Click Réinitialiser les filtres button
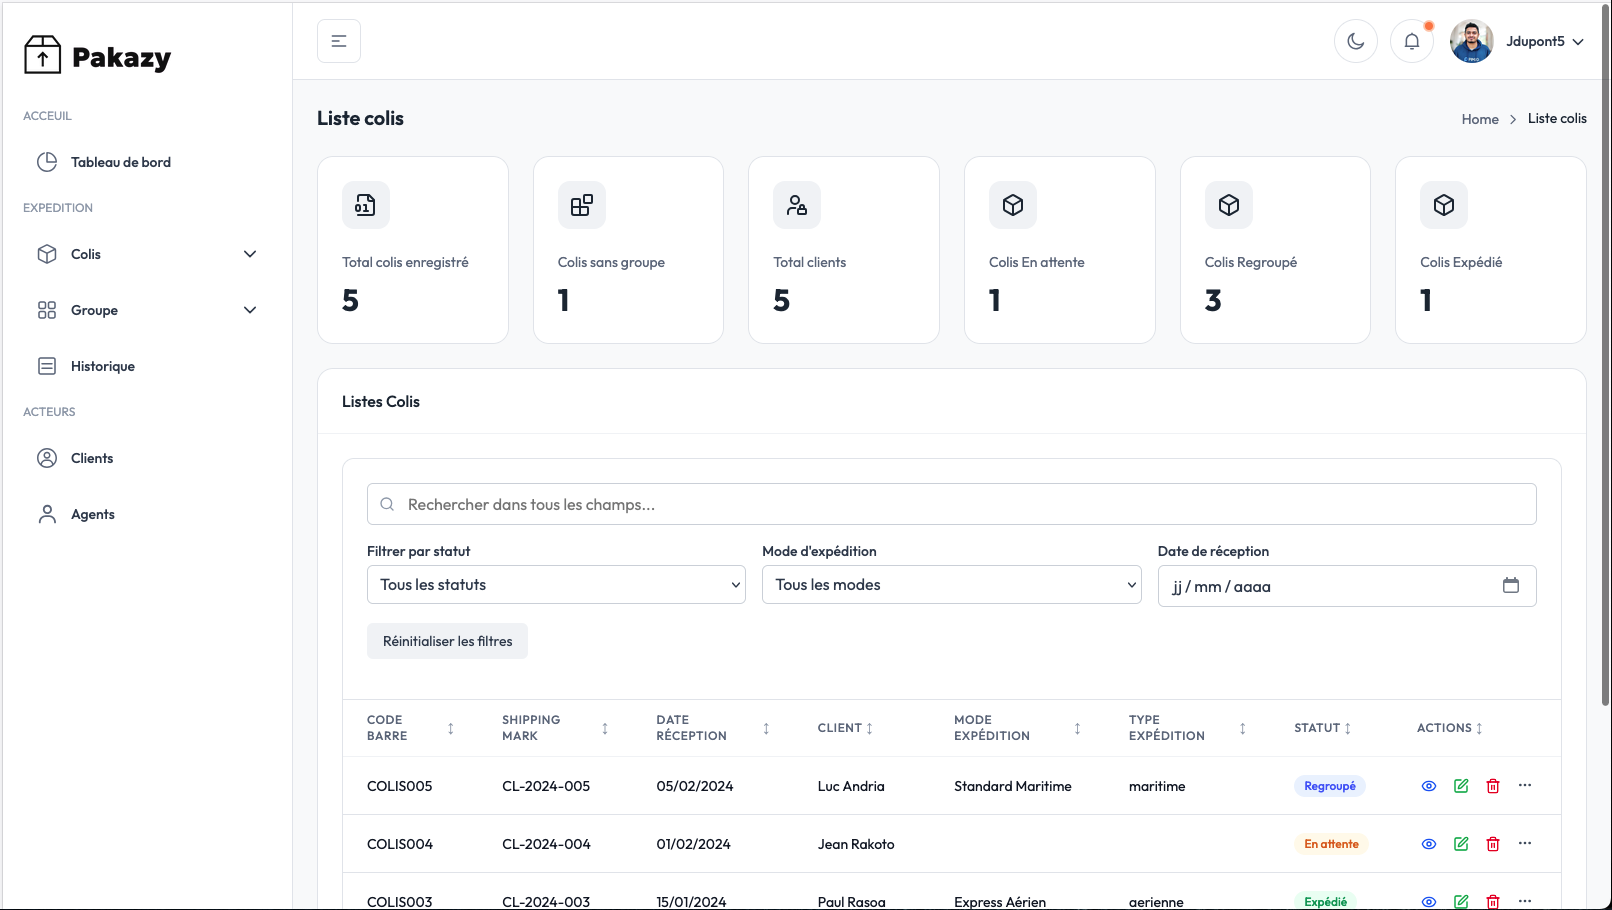Screen dimensions: 1612x910 coord(447,641)
